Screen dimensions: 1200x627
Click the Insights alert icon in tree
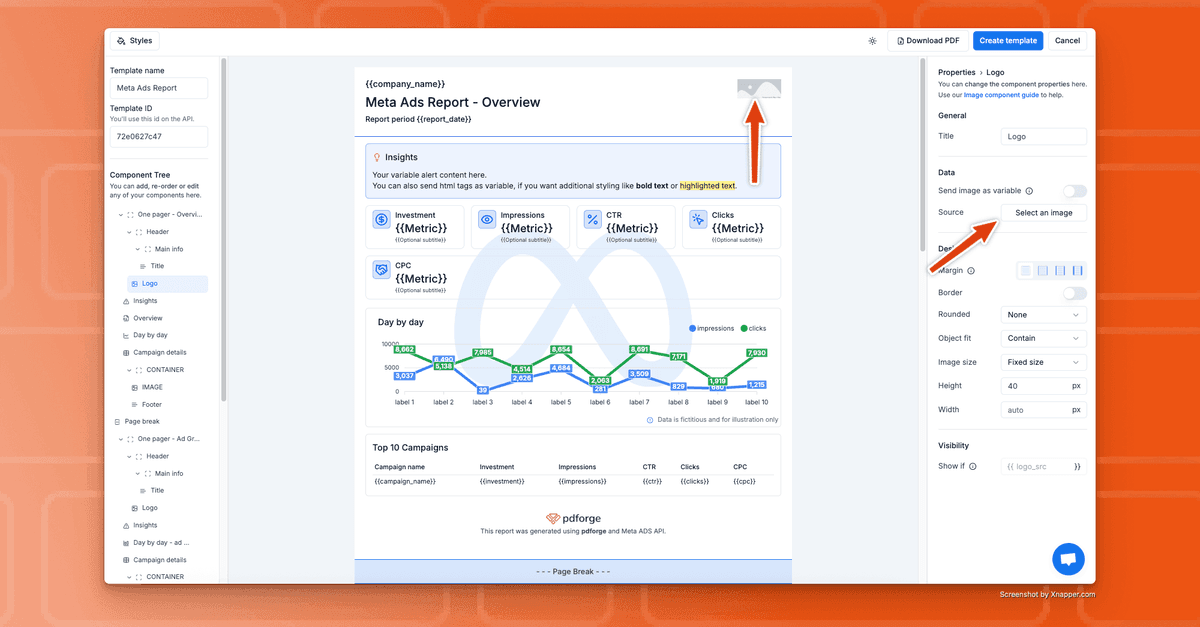125,301
